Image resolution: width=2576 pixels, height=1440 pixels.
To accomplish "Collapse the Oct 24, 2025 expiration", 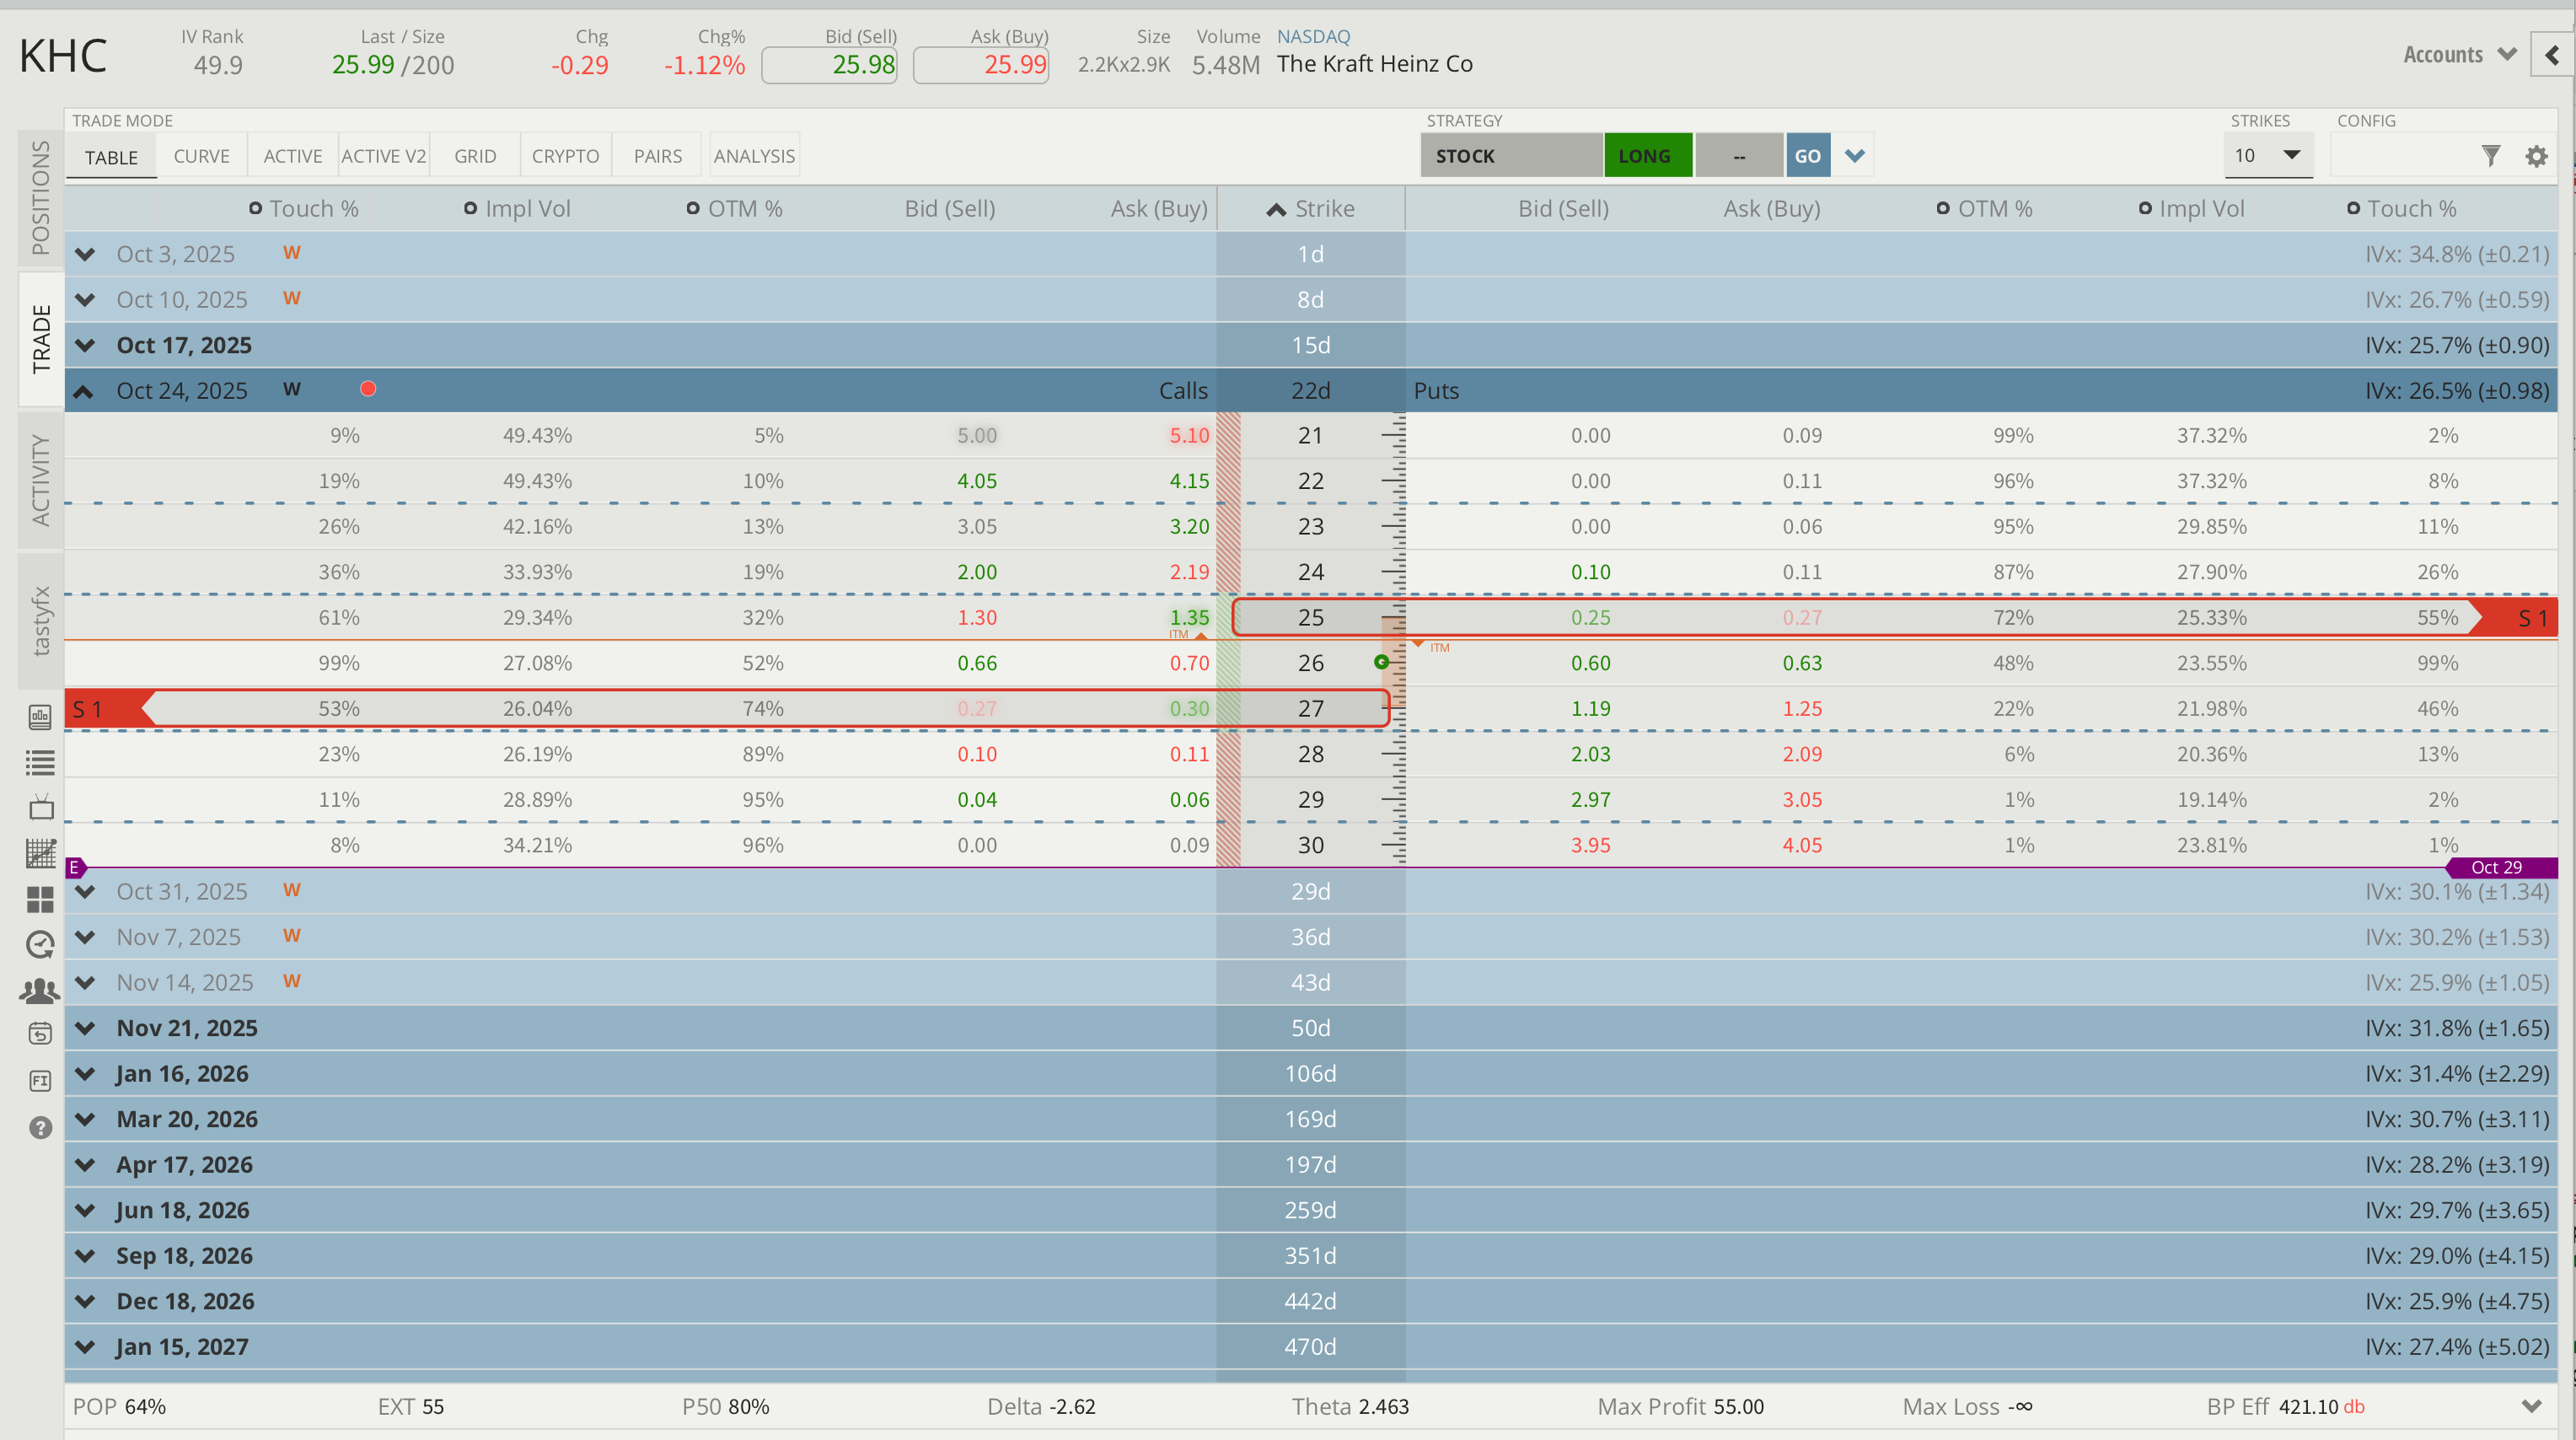I will tap(85, 391).
